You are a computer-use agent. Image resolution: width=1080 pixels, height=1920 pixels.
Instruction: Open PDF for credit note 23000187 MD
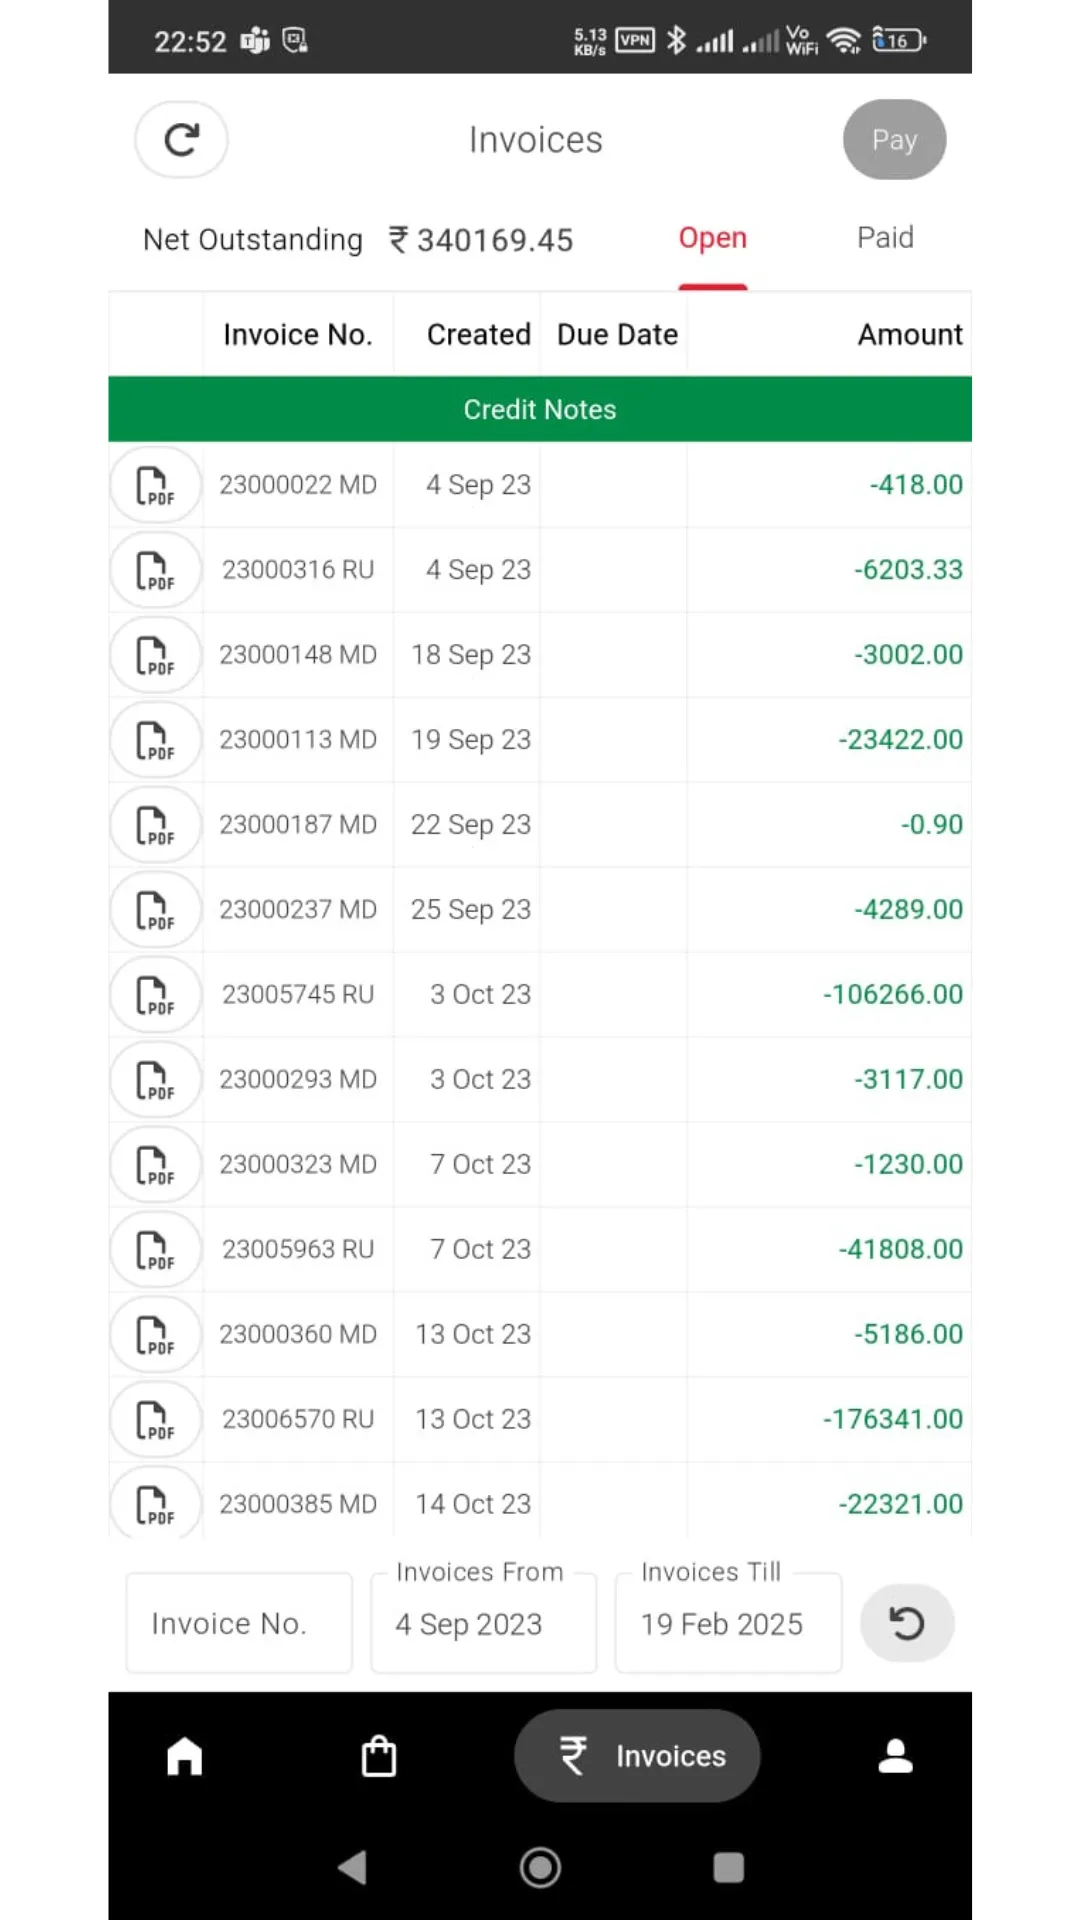click(x=155, y=825)
